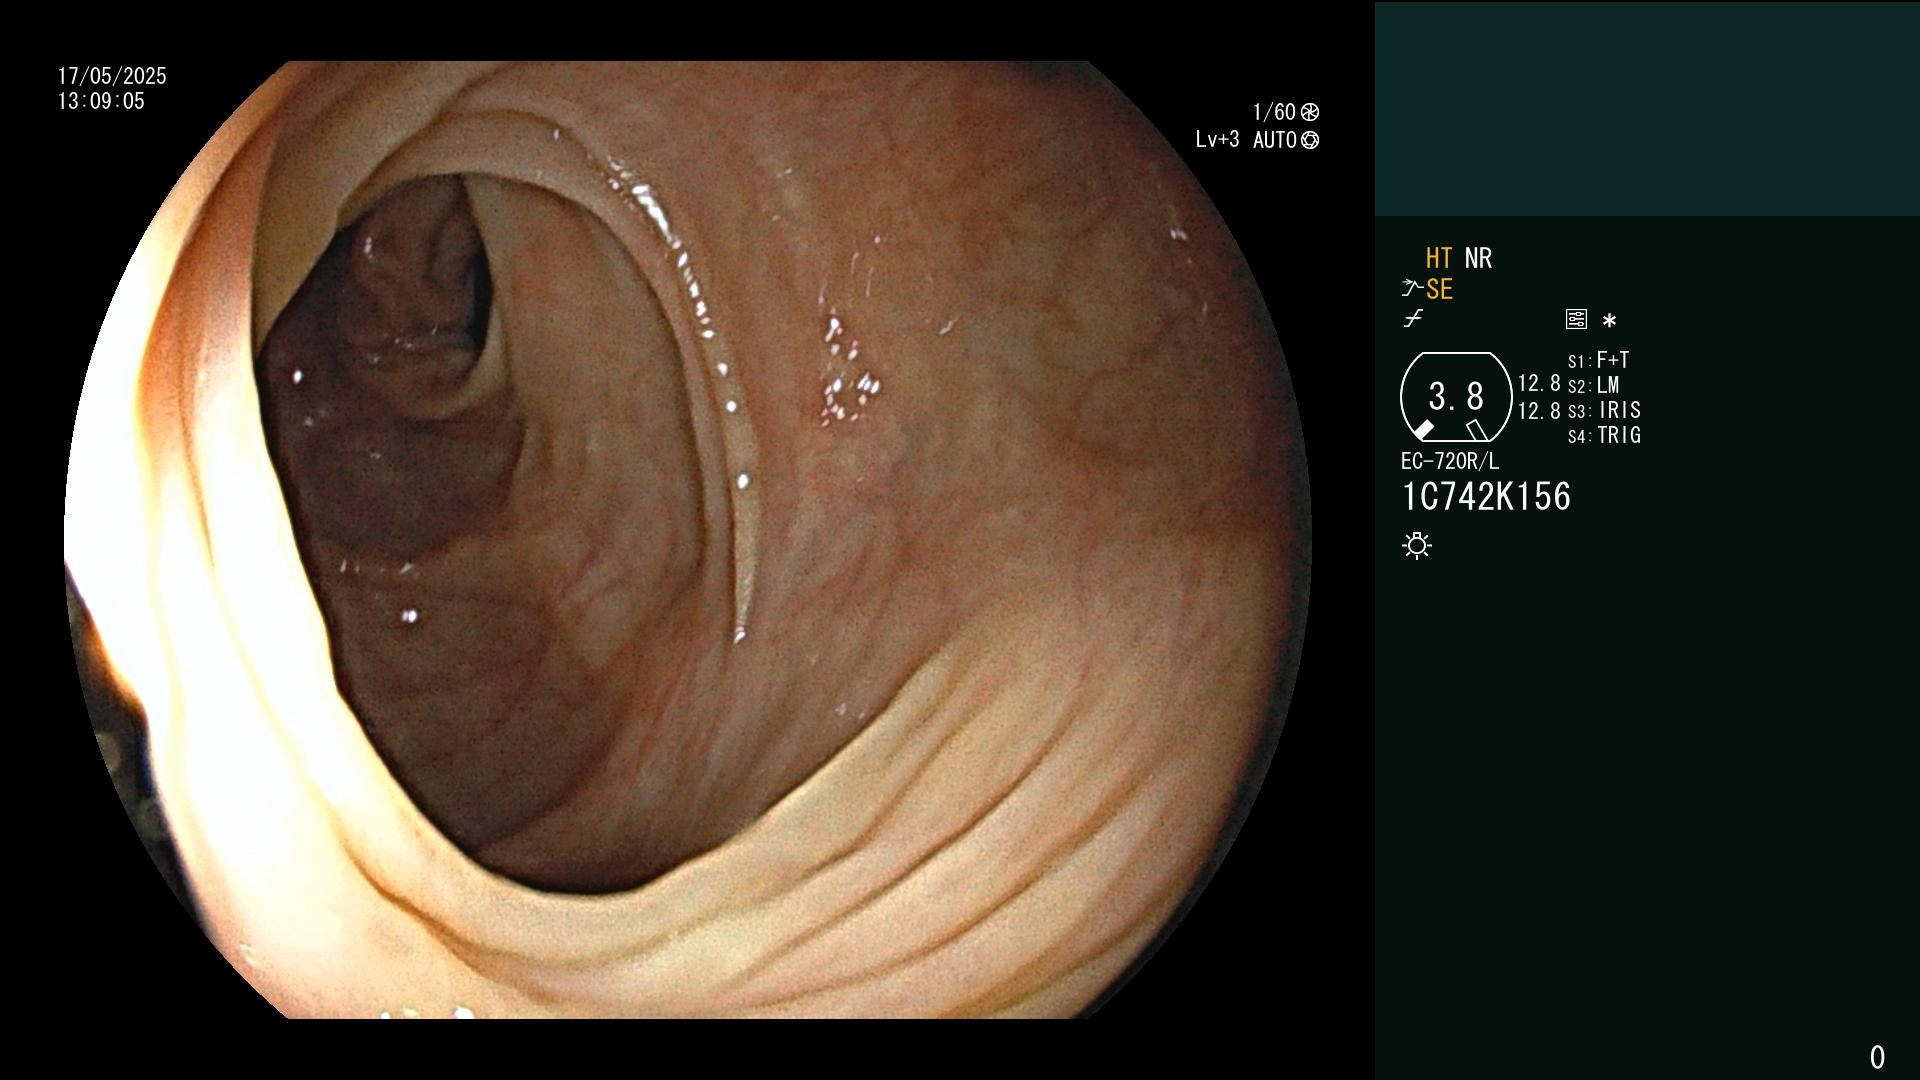Viewport: 1920px width, 1080px height.
Task: Click the S2: LM switch assignment
Action: coord(1593,385)
